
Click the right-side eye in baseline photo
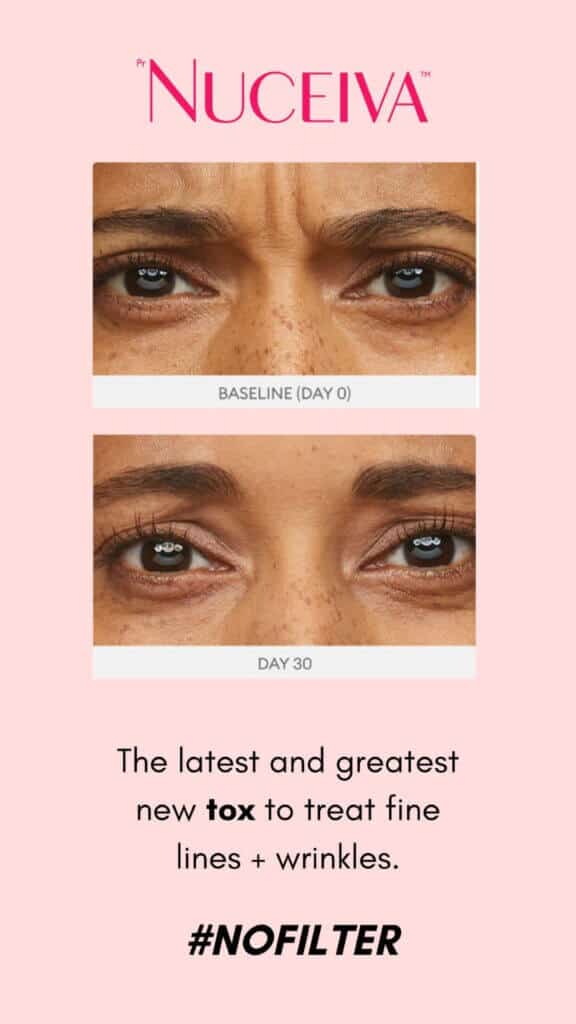(410, 280)
